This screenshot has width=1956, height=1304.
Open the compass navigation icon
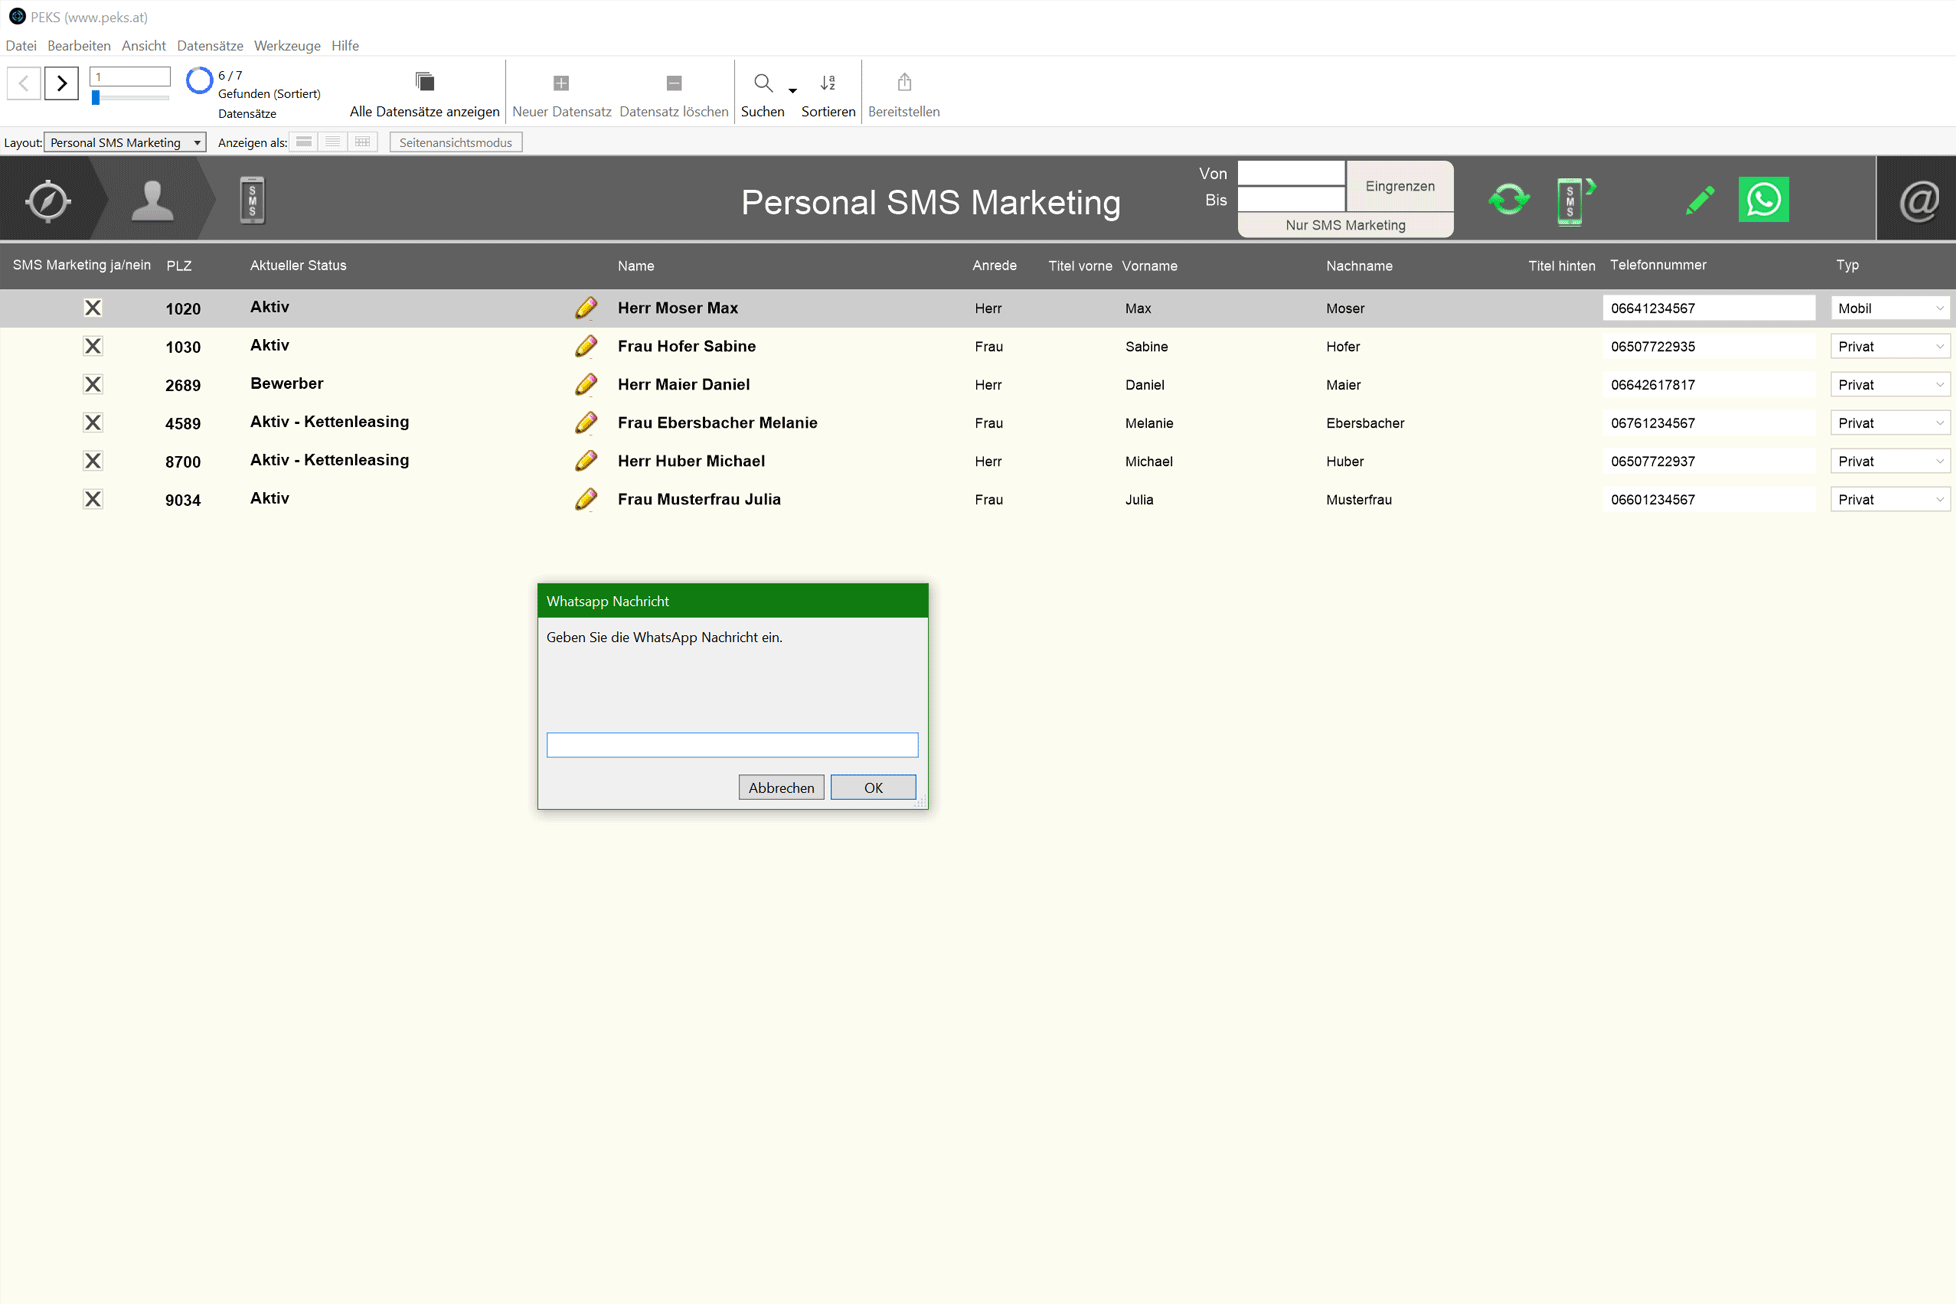click(47, 200)
